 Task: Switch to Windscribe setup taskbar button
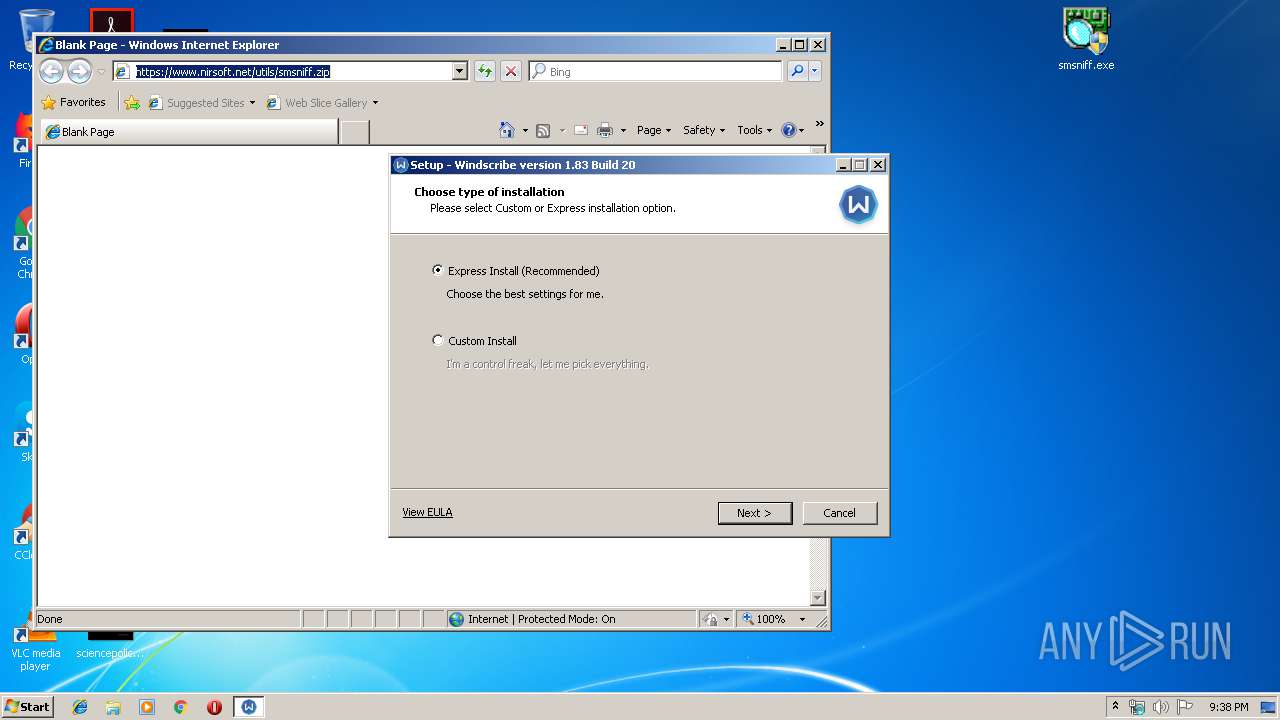click(x=249, y=707)
